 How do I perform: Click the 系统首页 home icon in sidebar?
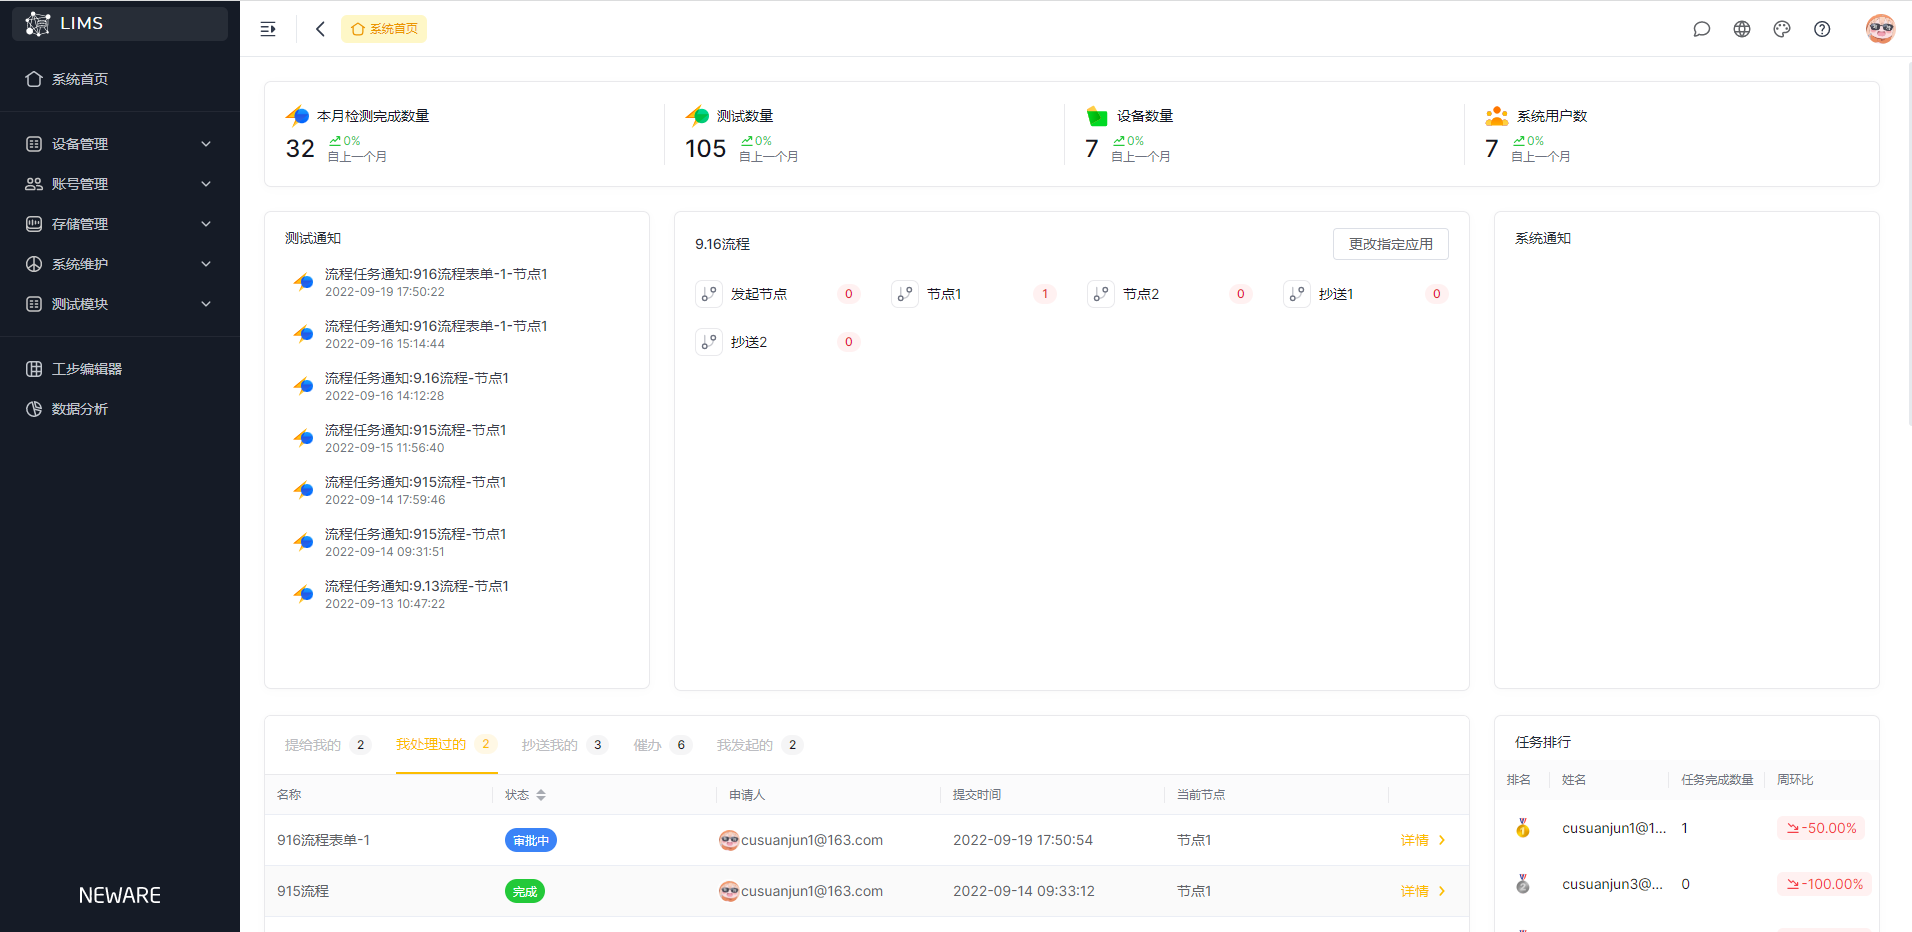pyautogui.click(x=34, y=79)
